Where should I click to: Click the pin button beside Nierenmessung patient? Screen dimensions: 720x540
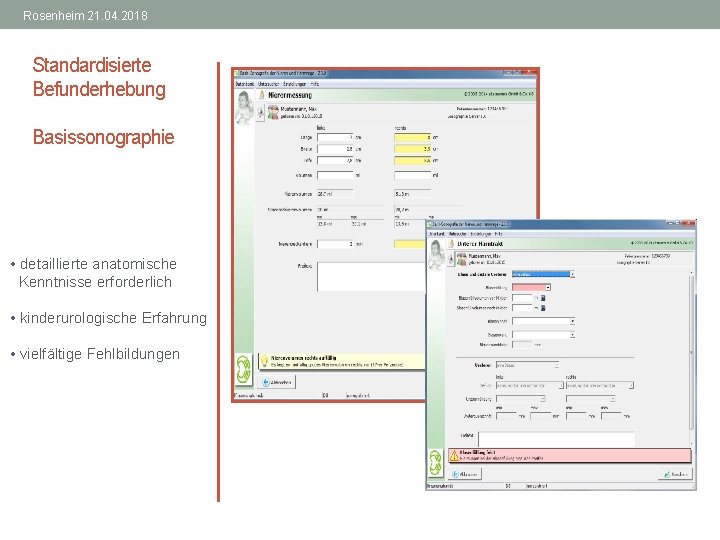pyautogui.click(x=260, y=112)
